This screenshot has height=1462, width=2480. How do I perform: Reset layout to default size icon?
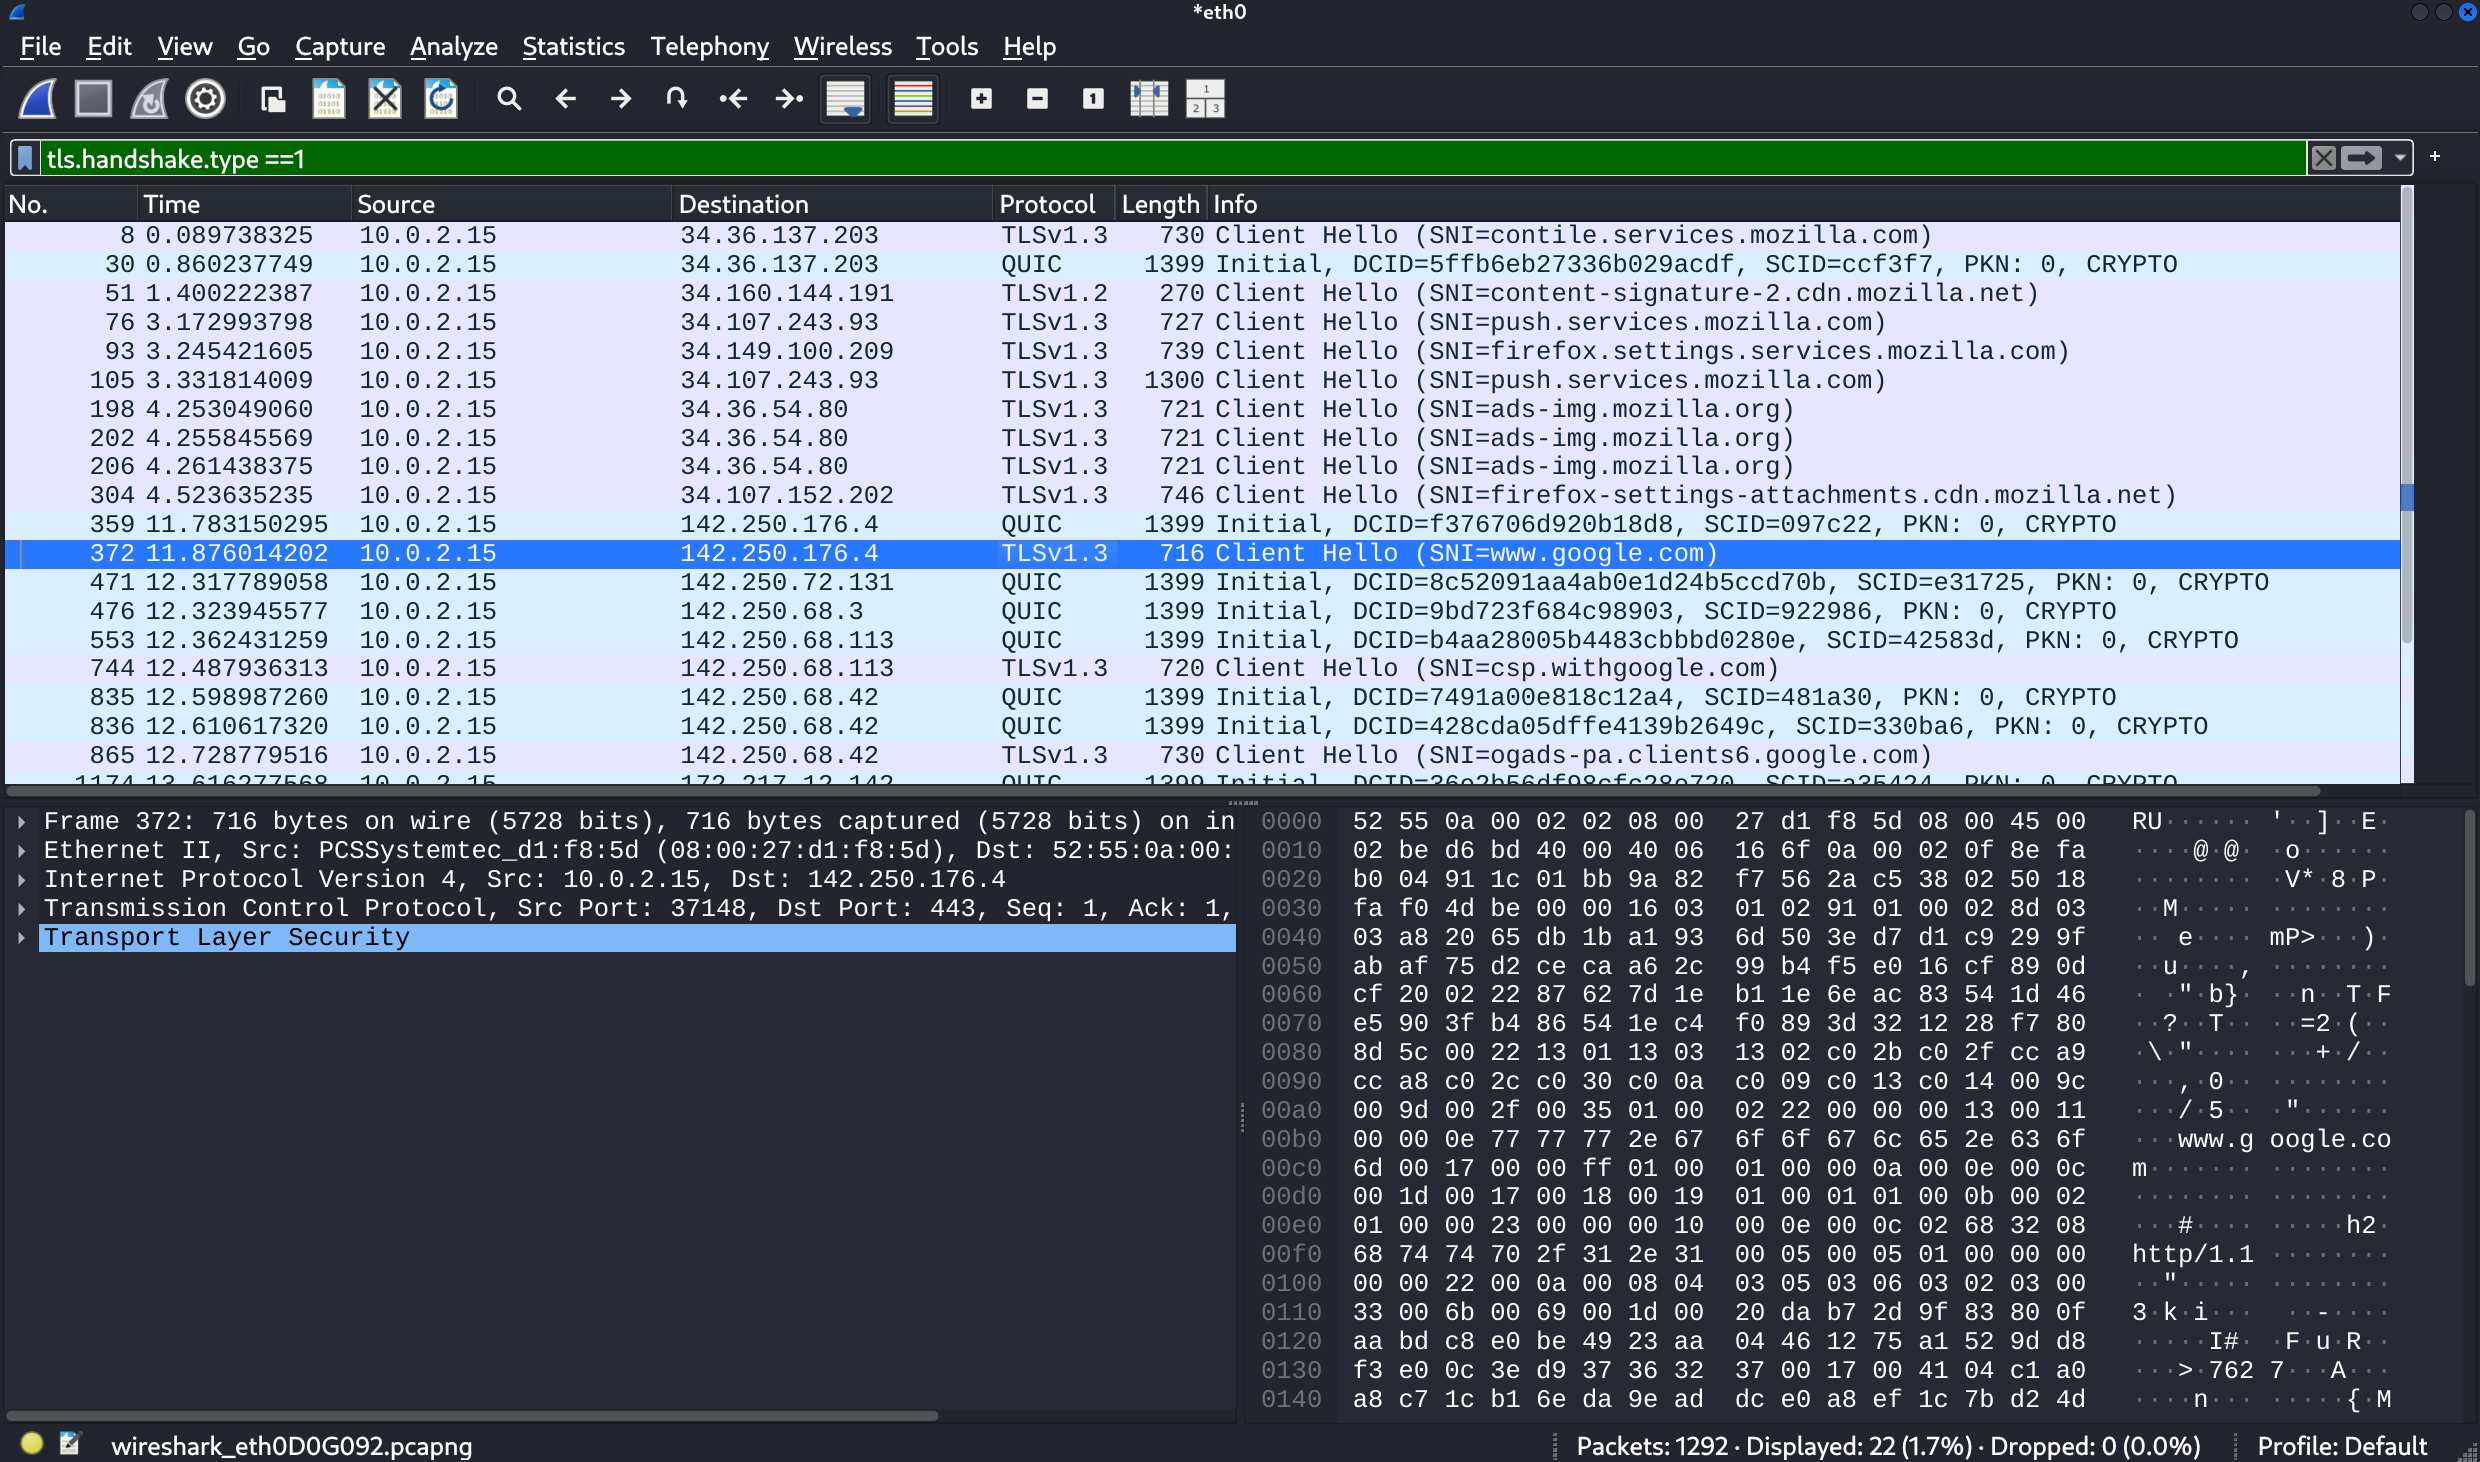coord(1205,99)
